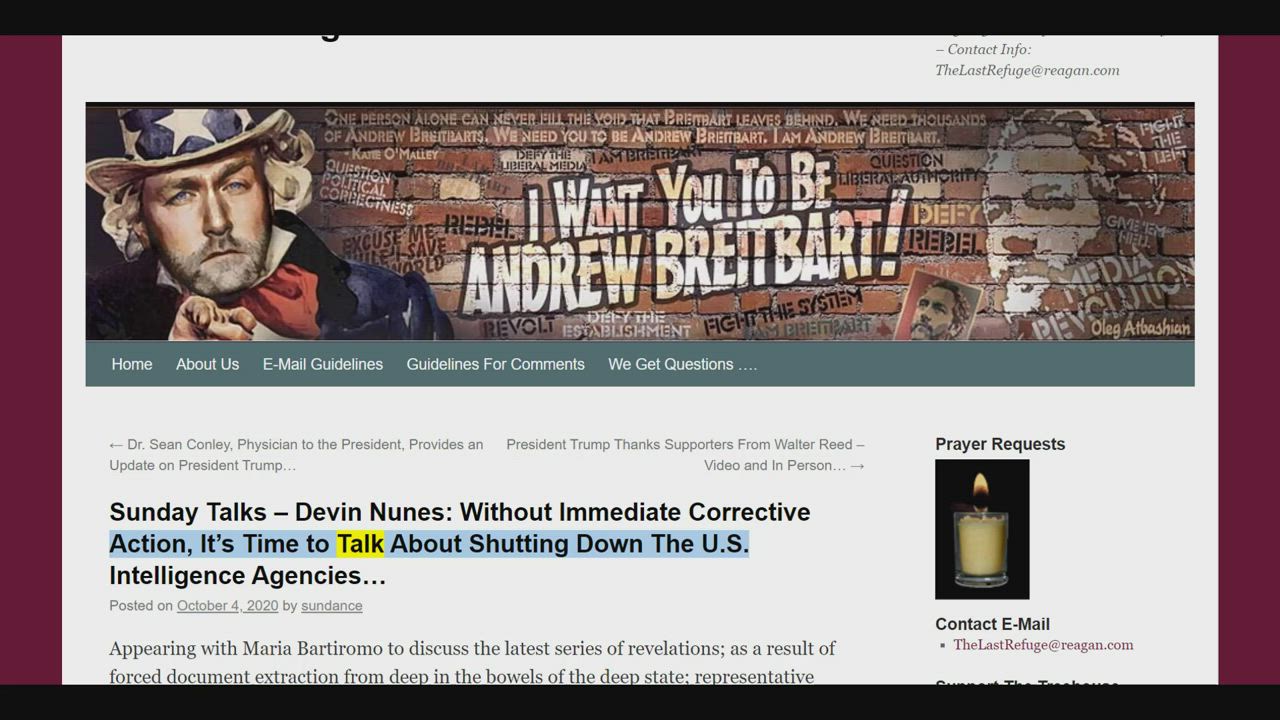Click the contact email at the page top
The width and height of the screenshot is (1280, 720).
coord(1027,70)
